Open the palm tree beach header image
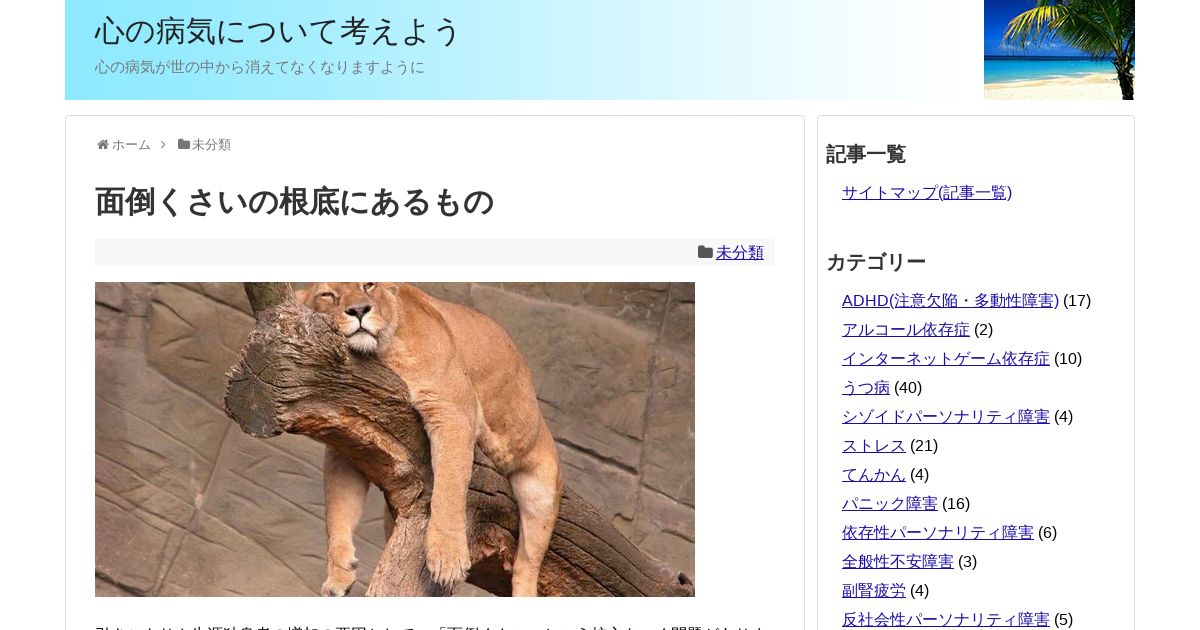 click(x=1059, y=50)
